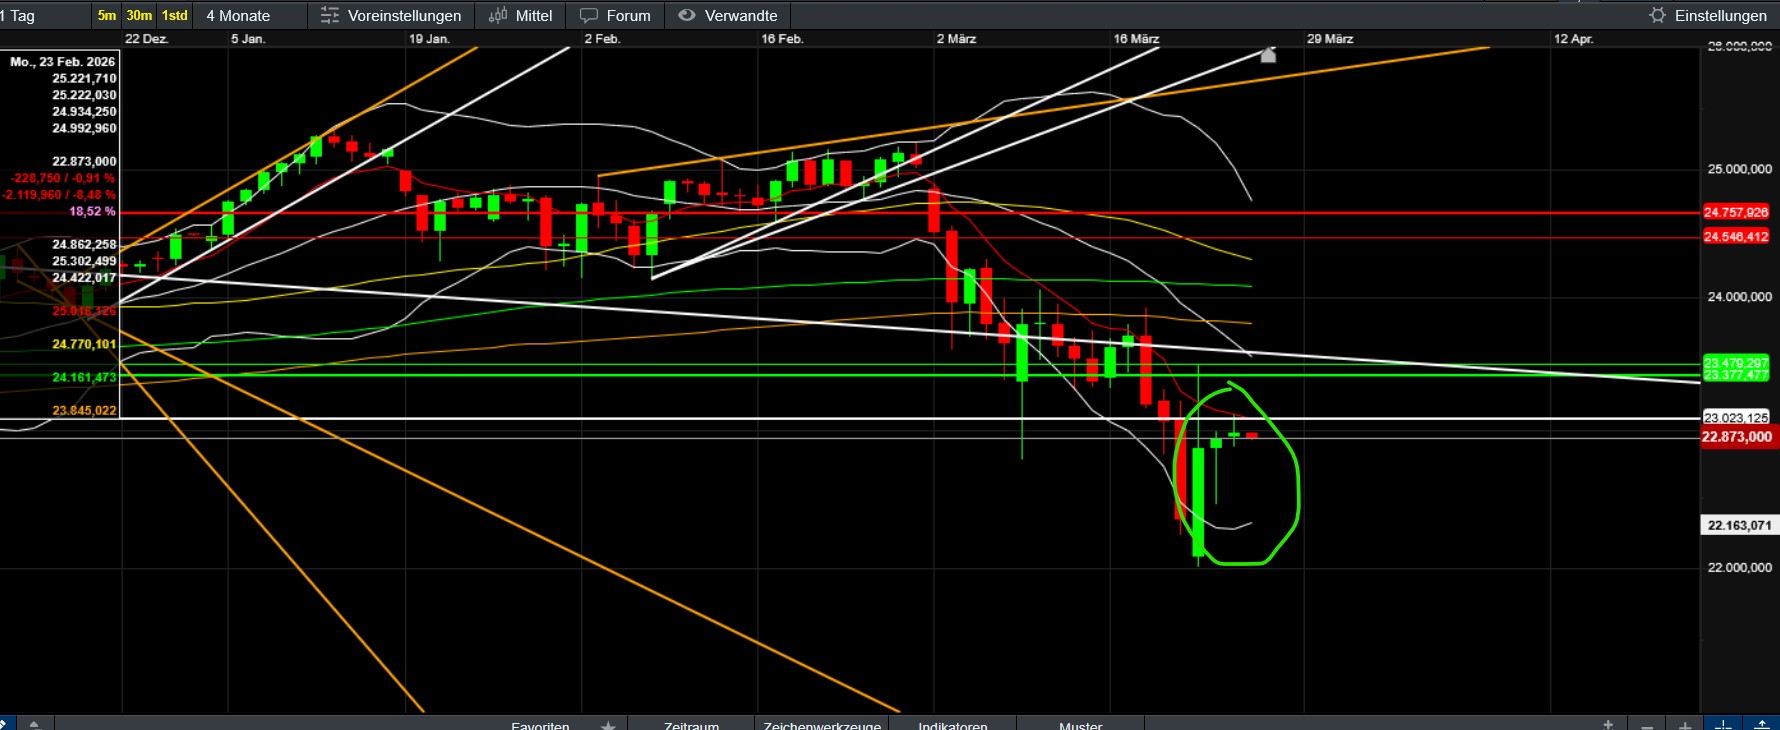
Task: Open the Forum speech-bubble button
Action: coord(615,15)
